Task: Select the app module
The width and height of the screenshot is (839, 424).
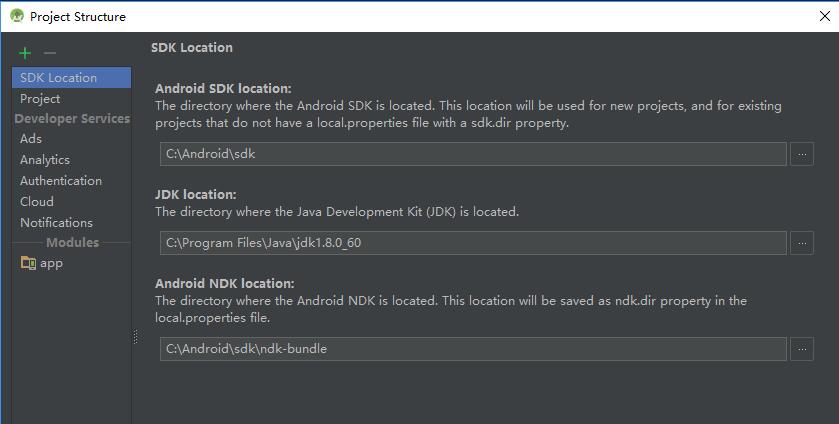Action: 51,263
